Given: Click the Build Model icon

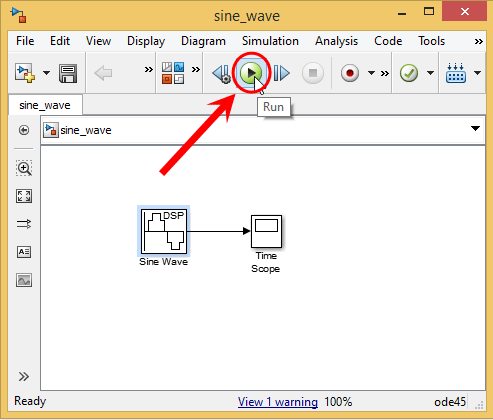Looking at the screenshot, I should [x=456, y=73].
